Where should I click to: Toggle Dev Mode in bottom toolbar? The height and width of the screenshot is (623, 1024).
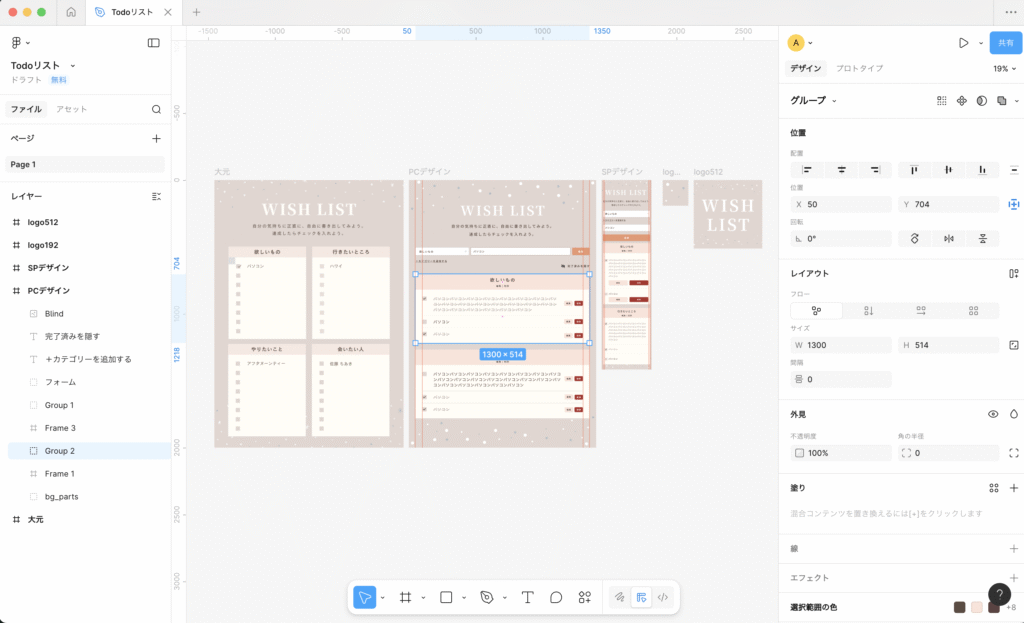tap(662, 597)
